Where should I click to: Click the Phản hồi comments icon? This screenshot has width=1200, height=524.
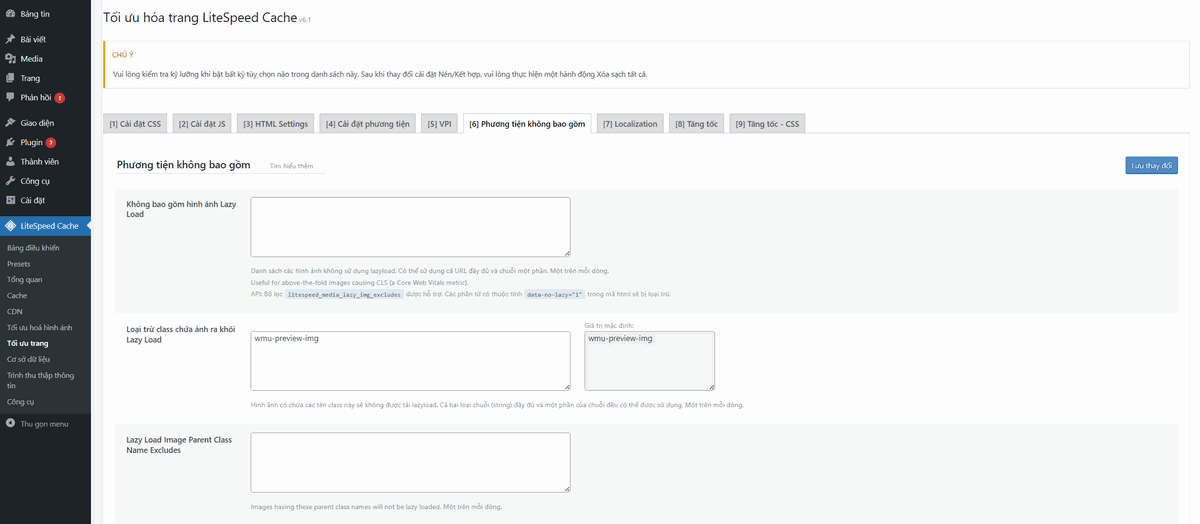point(10,97)
